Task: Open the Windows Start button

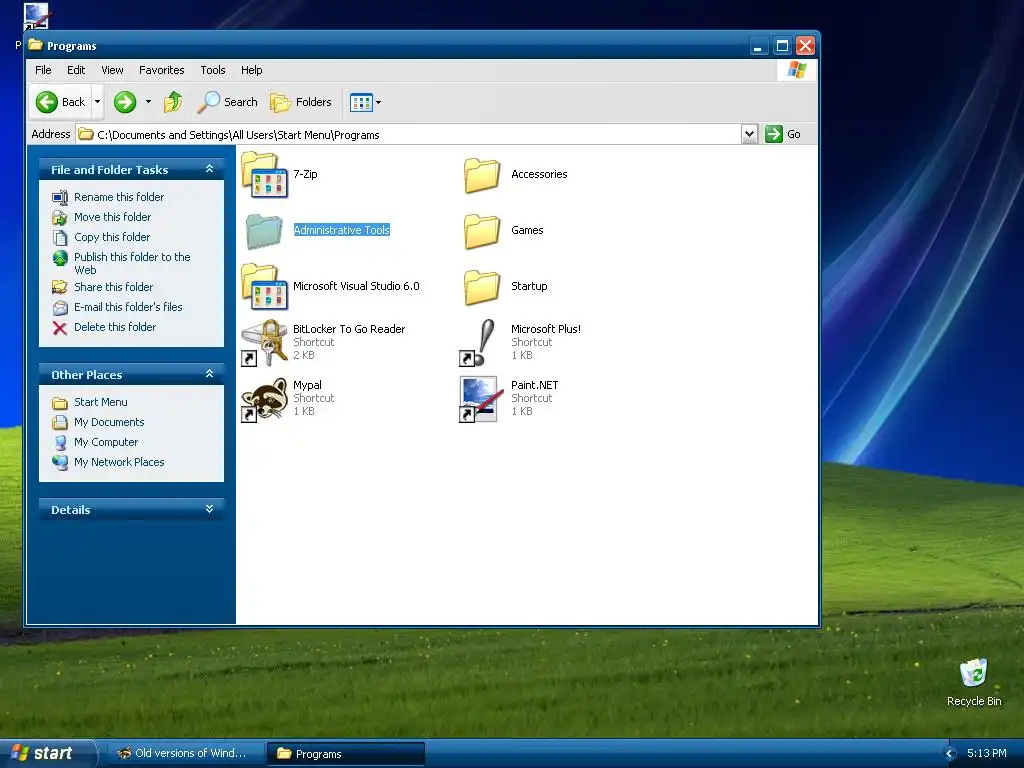Action: point(46,753)
